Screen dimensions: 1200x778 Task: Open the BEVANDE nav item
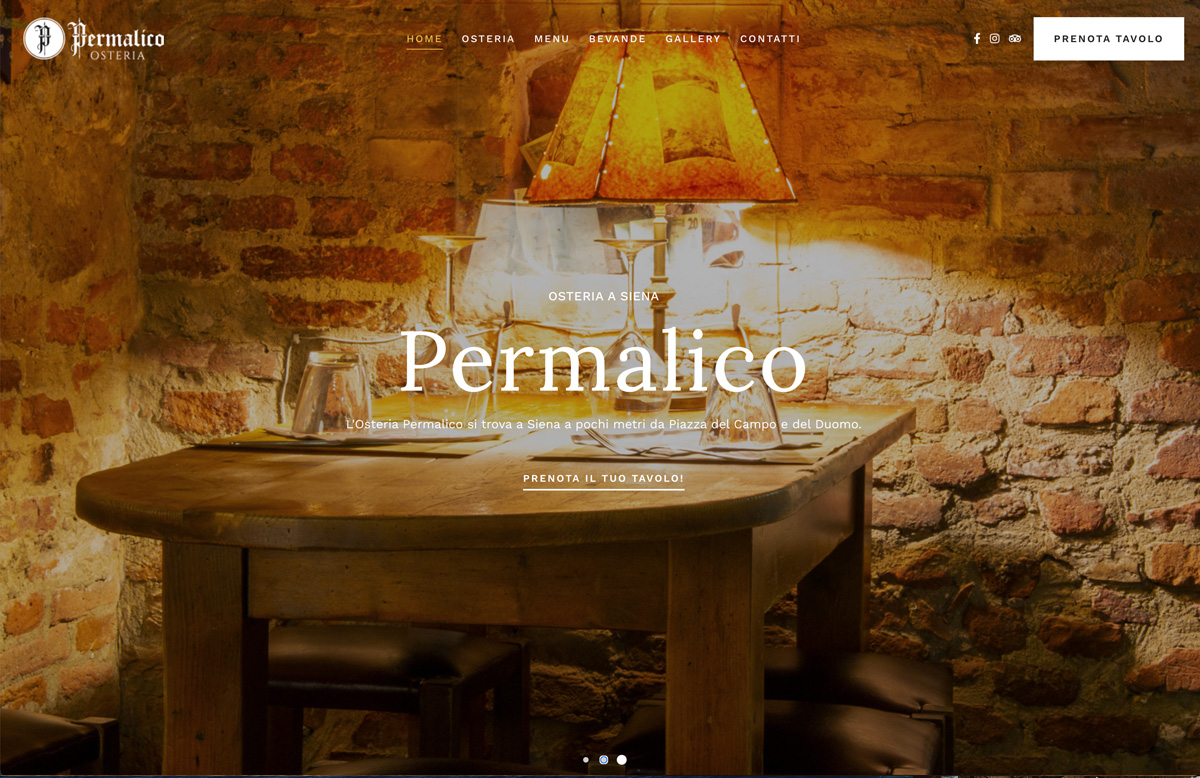click(617, 39)
